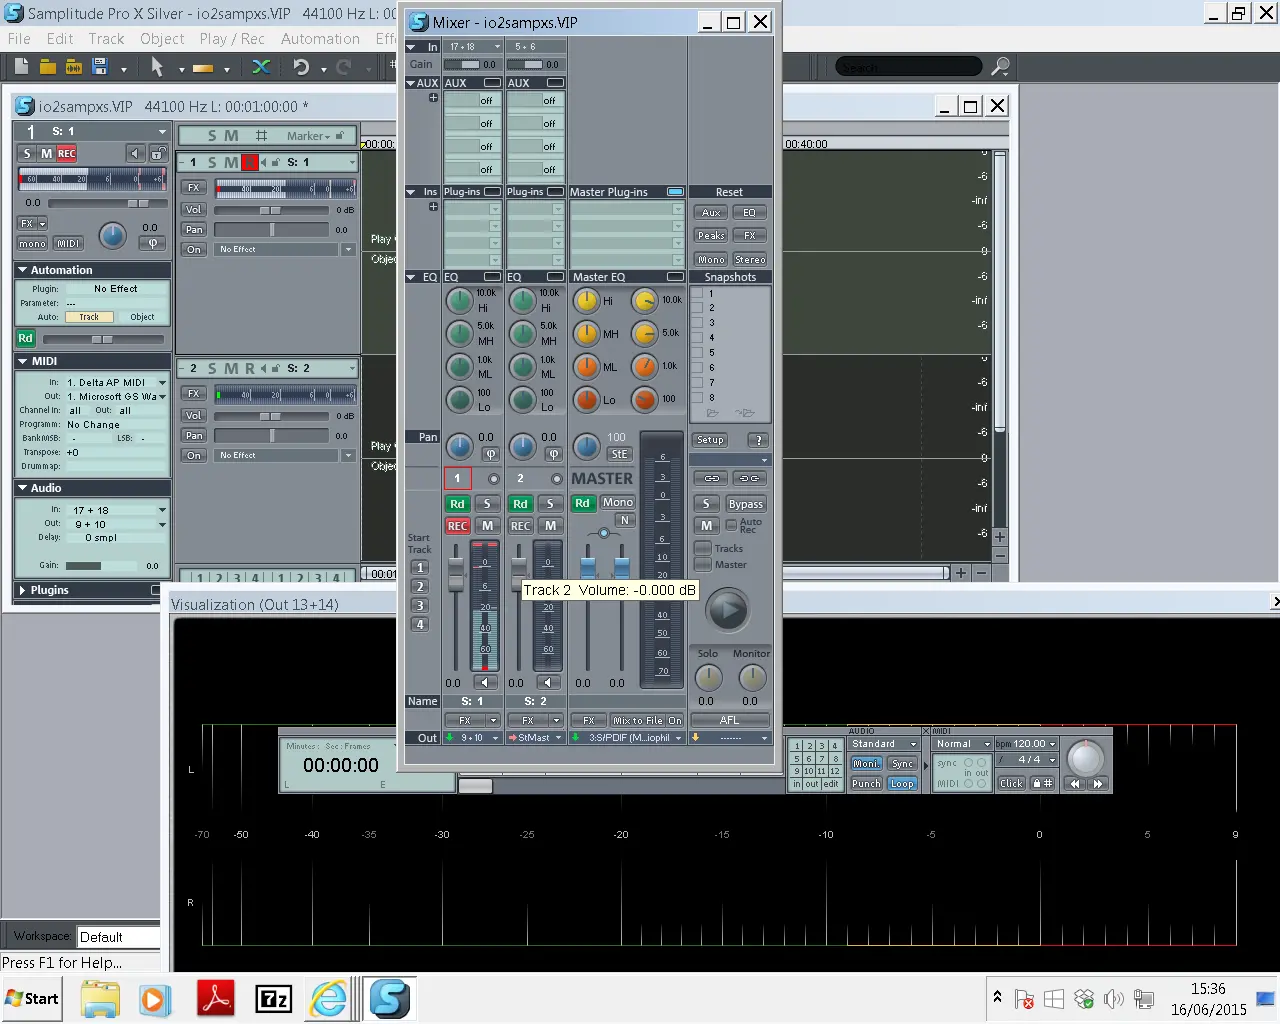
Task: Toggle the Master checkbox in mixer
Action: click(x=703, y=565)
